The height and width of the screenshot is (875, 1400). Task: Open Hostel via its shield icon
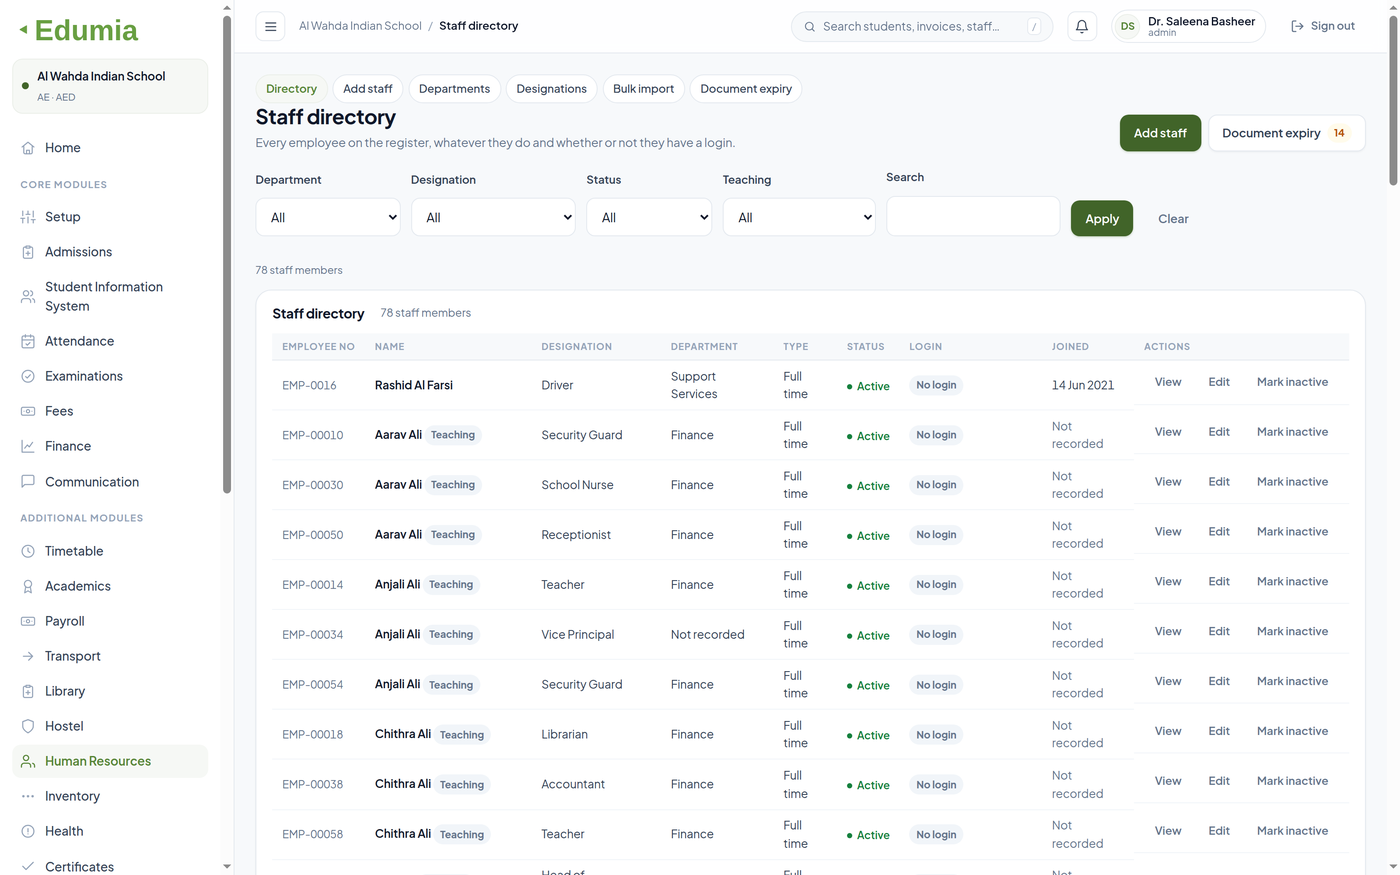28,726
